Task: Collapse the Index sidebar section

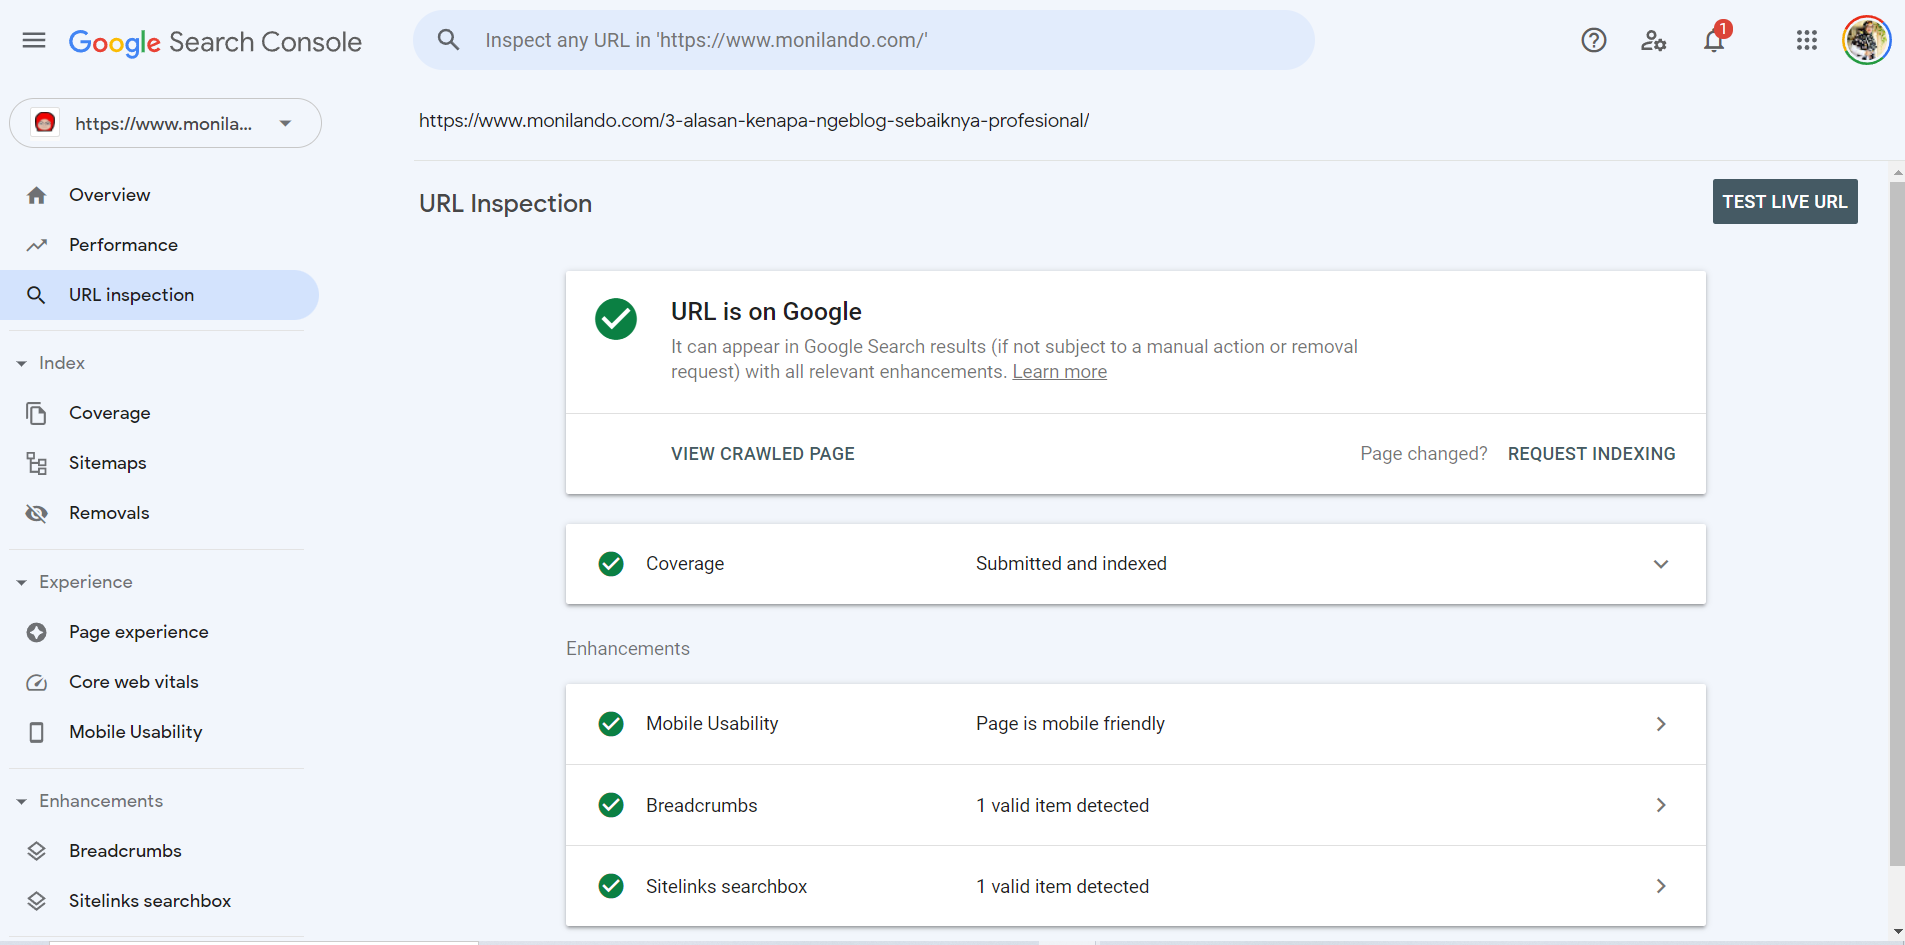Action: (x=22, y=363)
